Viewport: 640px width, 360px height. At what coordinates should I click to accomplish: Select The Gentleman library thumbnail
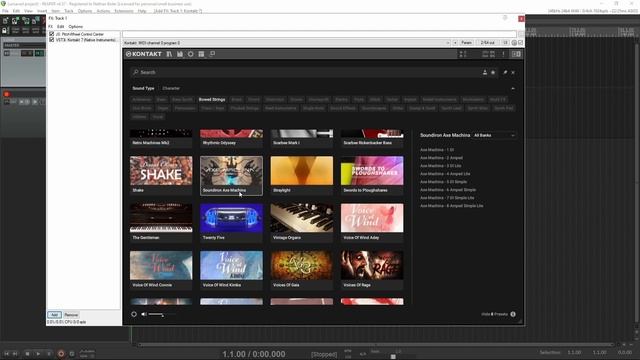(x=161, y=222)
